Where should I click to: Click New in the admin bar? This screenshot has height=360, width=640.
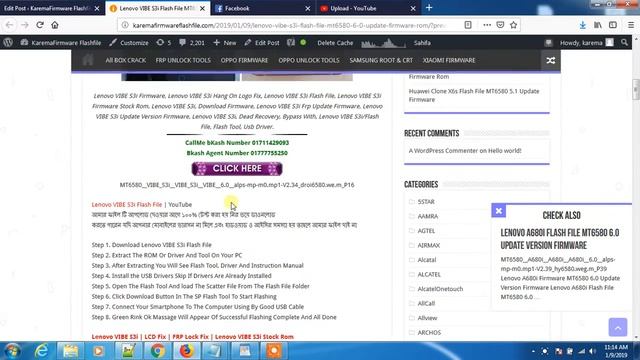click(224, 42)
